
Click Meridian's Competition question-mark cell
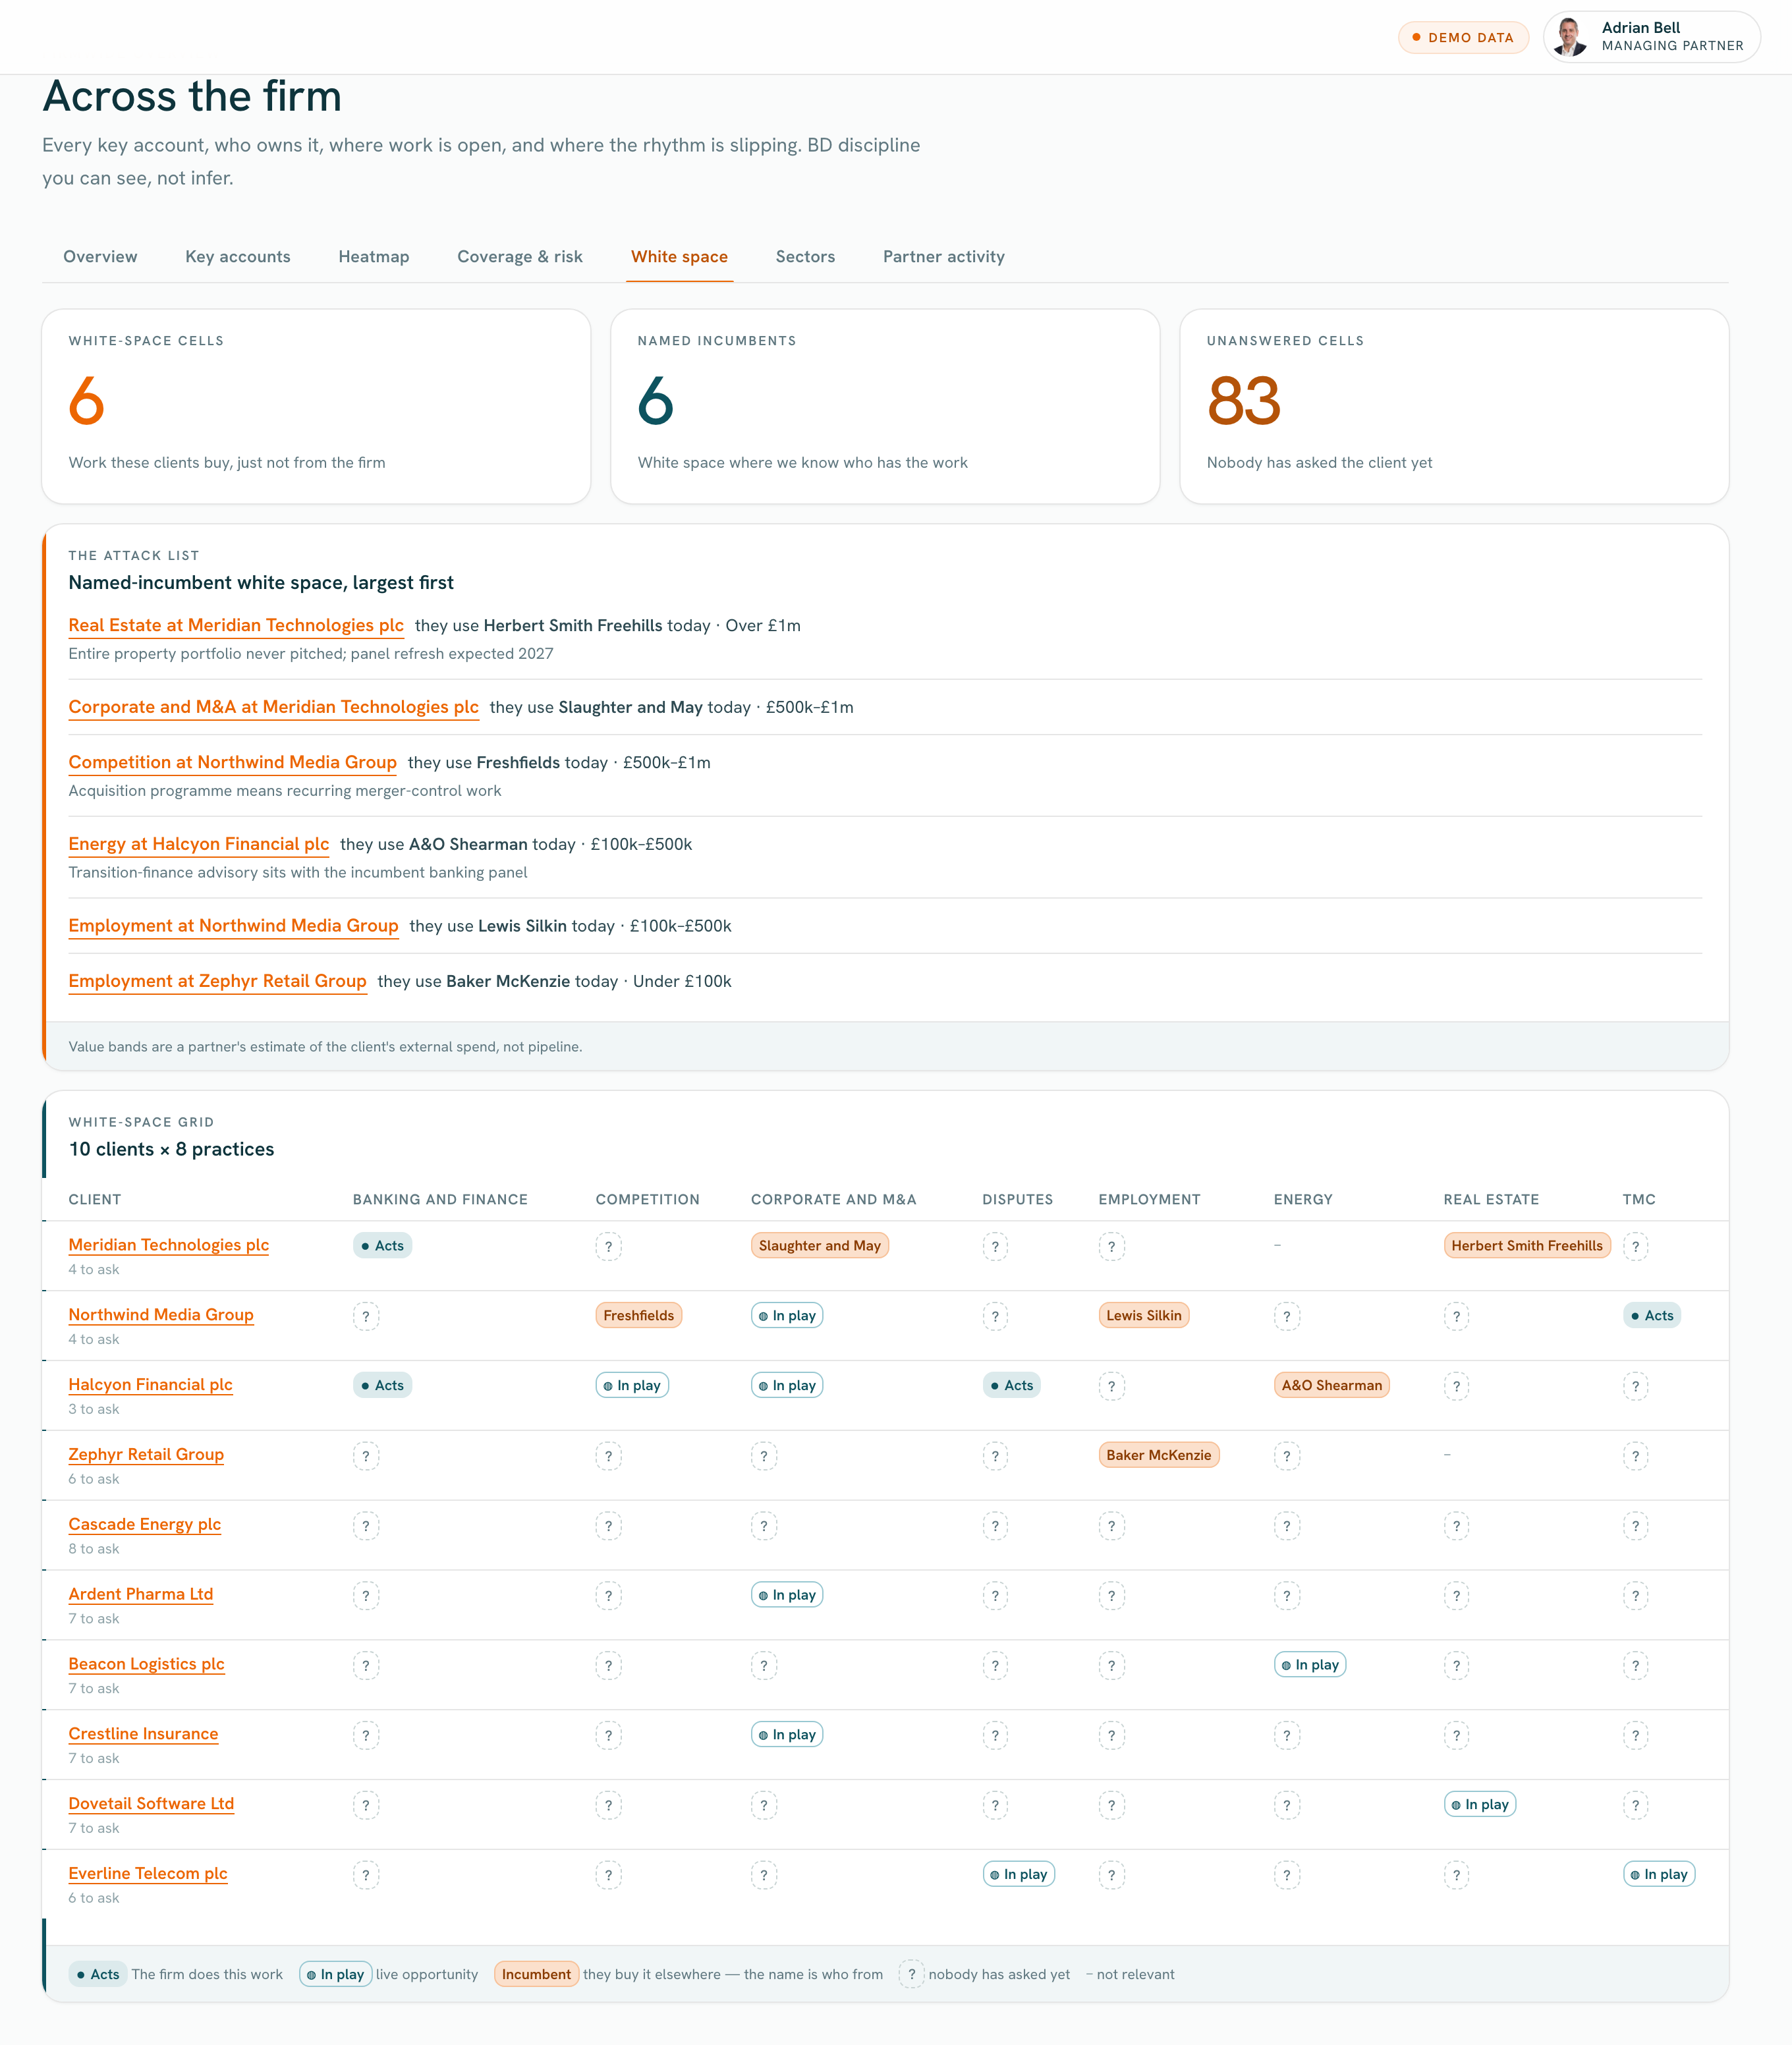(609, 1247)
